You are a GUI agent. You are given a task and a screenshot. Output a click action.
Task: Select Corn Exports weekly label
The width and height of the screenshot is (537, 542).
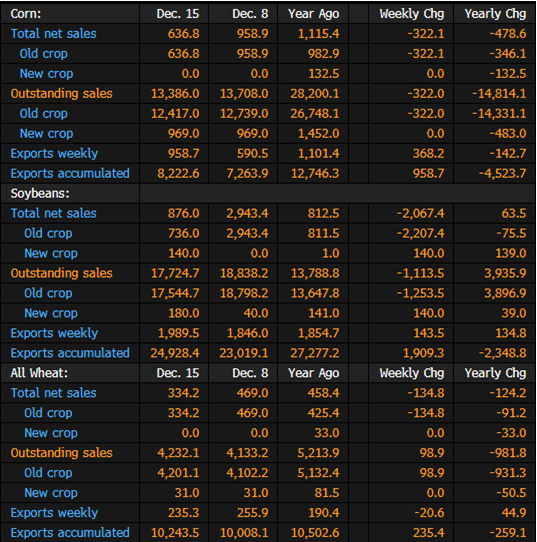(54, 153)
